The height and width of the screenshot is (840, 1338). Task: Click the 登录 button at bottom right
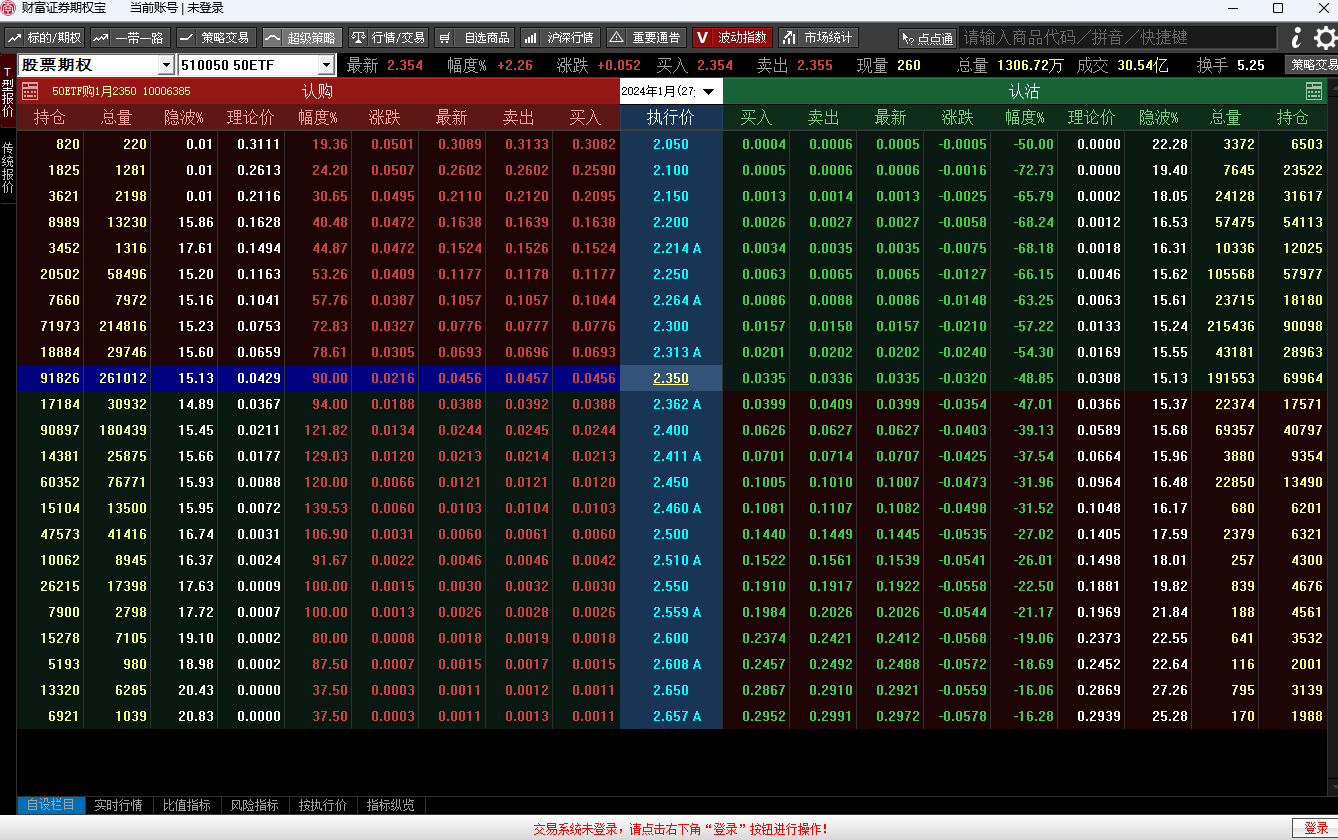coord(1316,828)
